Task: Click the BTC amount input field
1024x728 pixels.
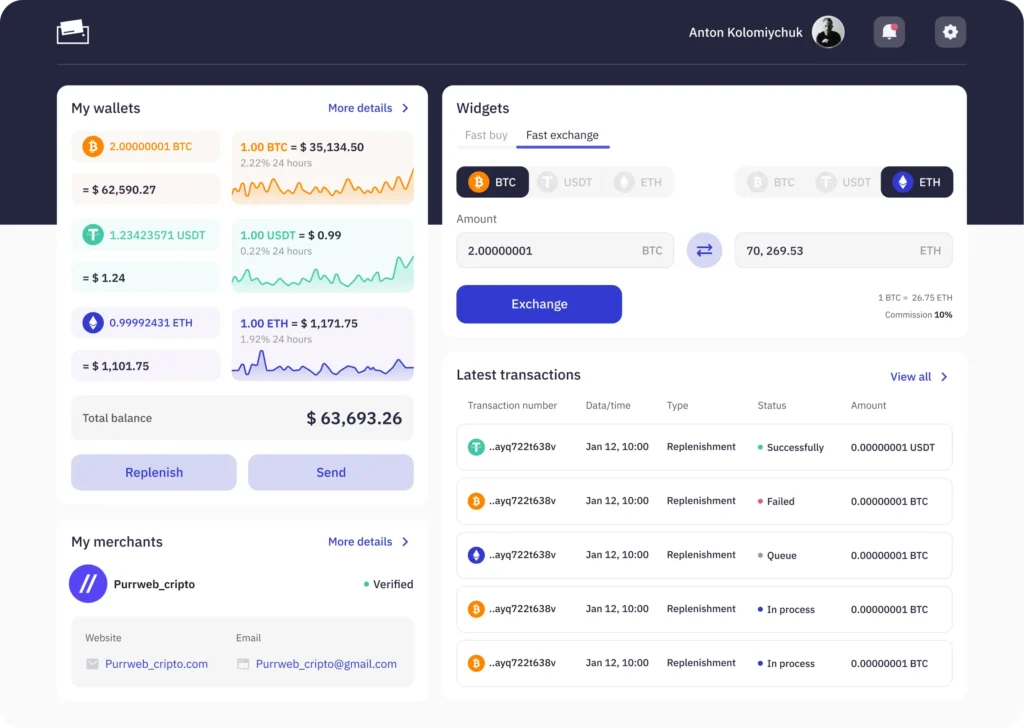Action: (x=565, y=251)
